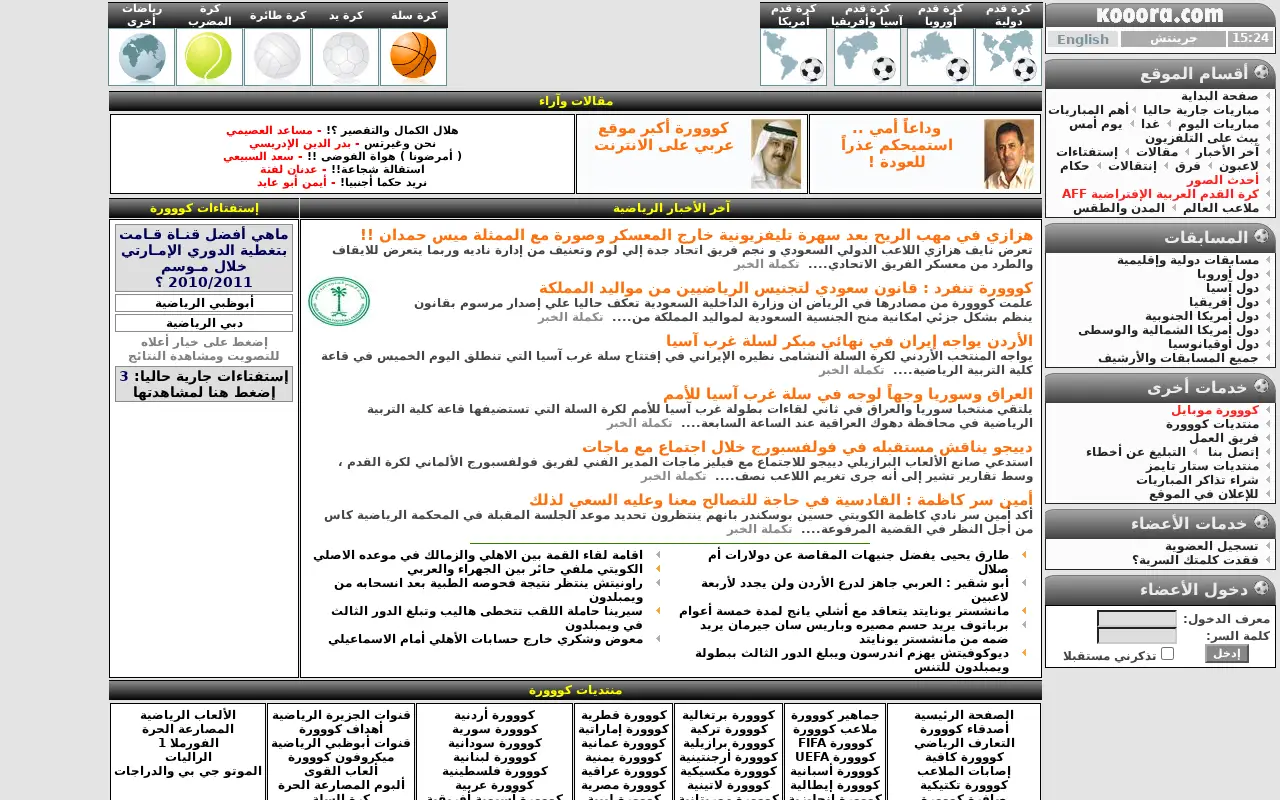Open the author photo beside 'وداعاً أمي'
1280x800 pixels.
point(1008,154)
